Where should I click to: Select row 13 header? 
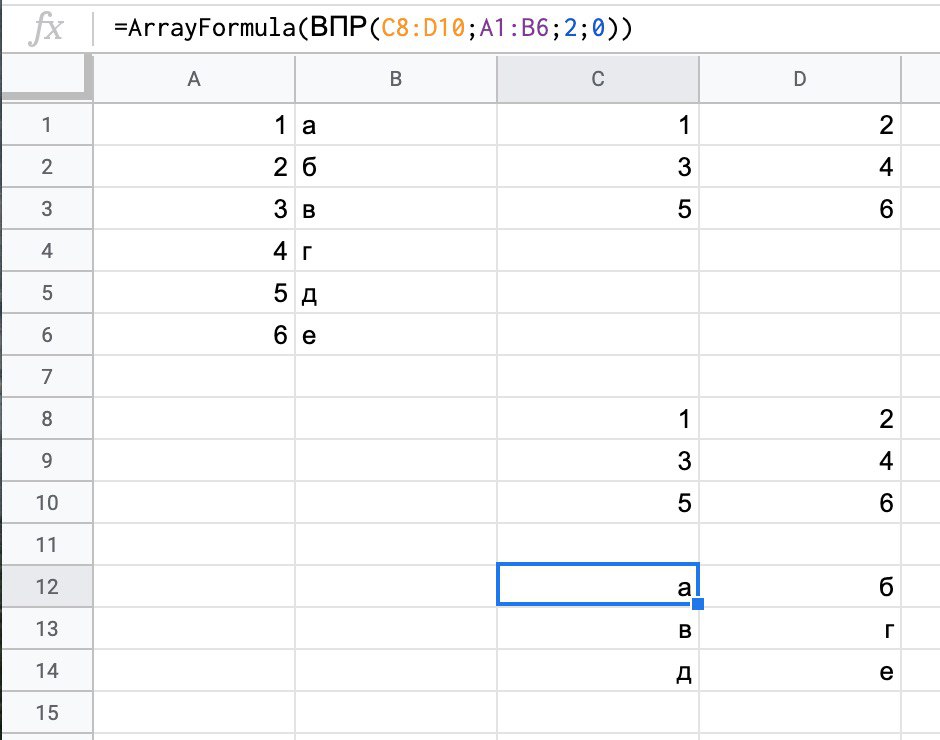coord(47,628)
